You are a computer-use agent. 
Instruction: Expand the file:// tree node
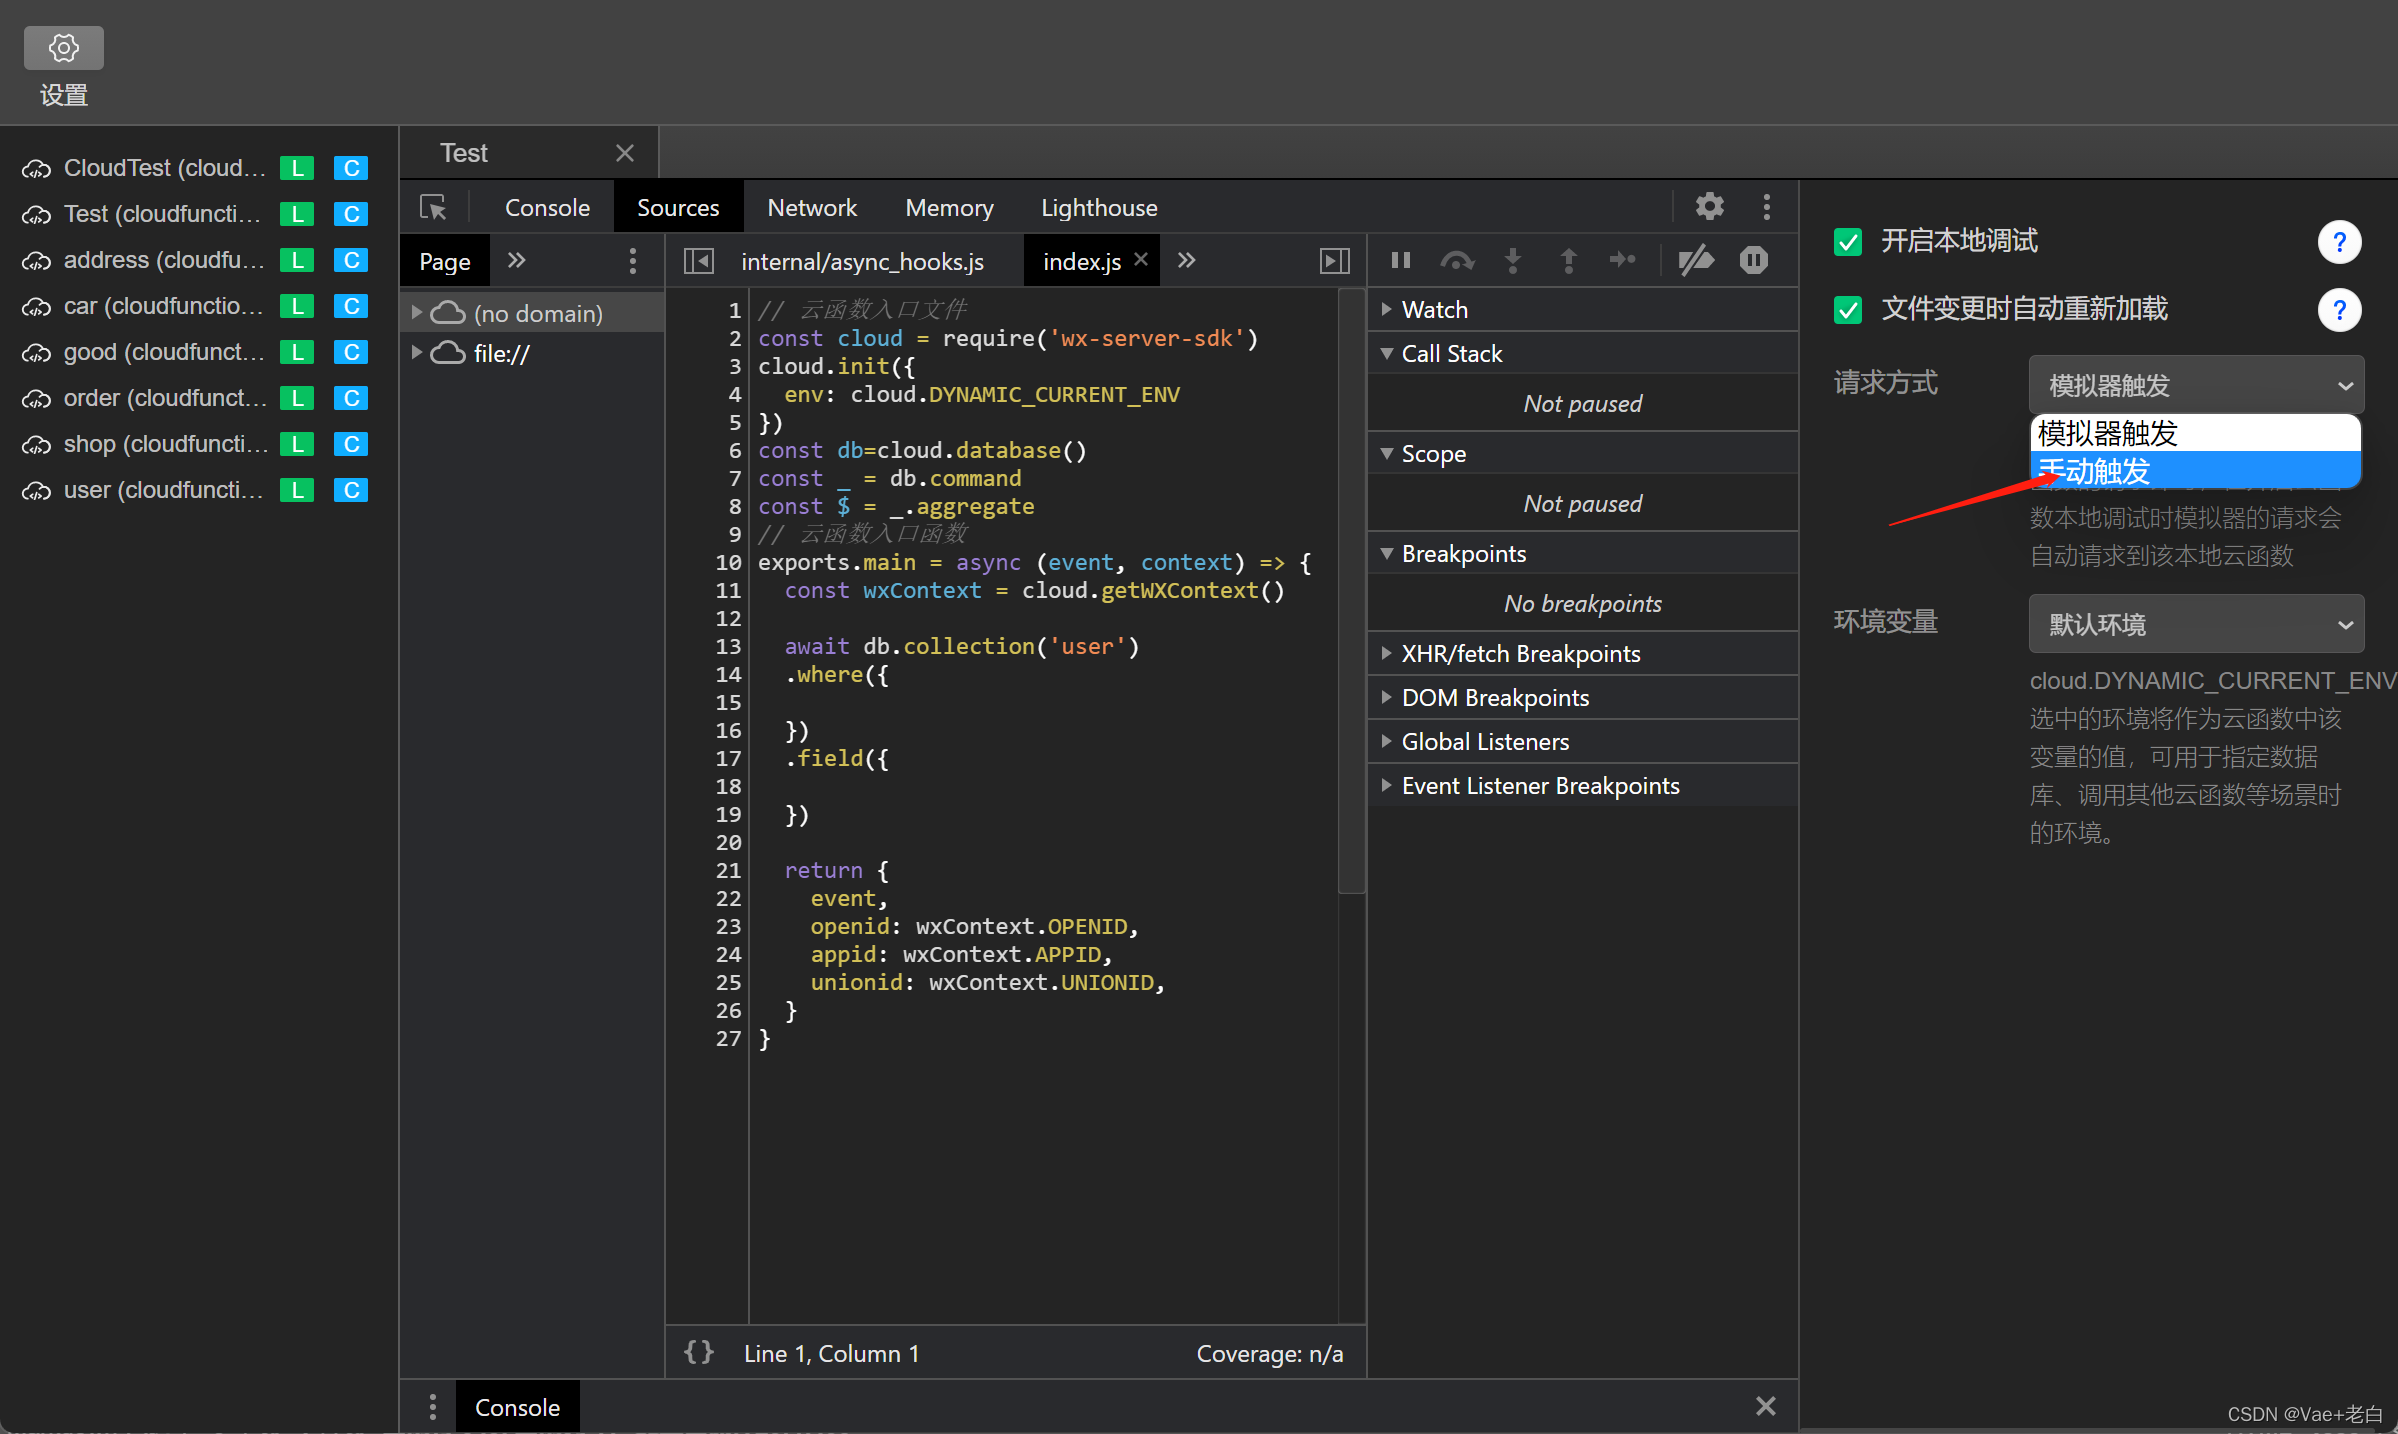point(417,353)
